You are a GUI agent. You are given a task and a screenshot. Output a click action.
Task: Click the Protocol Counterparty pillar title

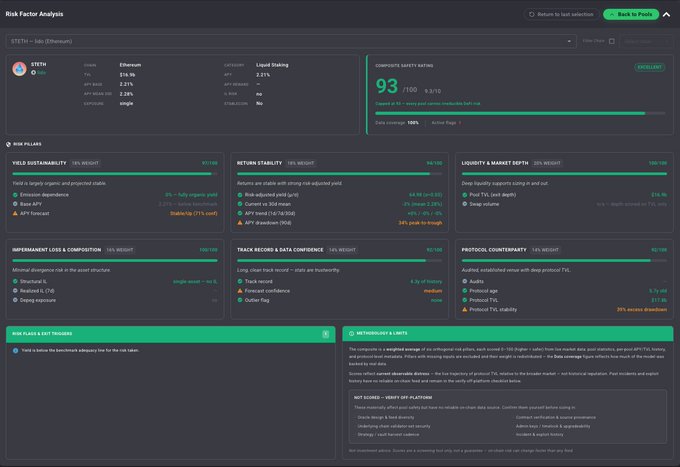point(494,250)
